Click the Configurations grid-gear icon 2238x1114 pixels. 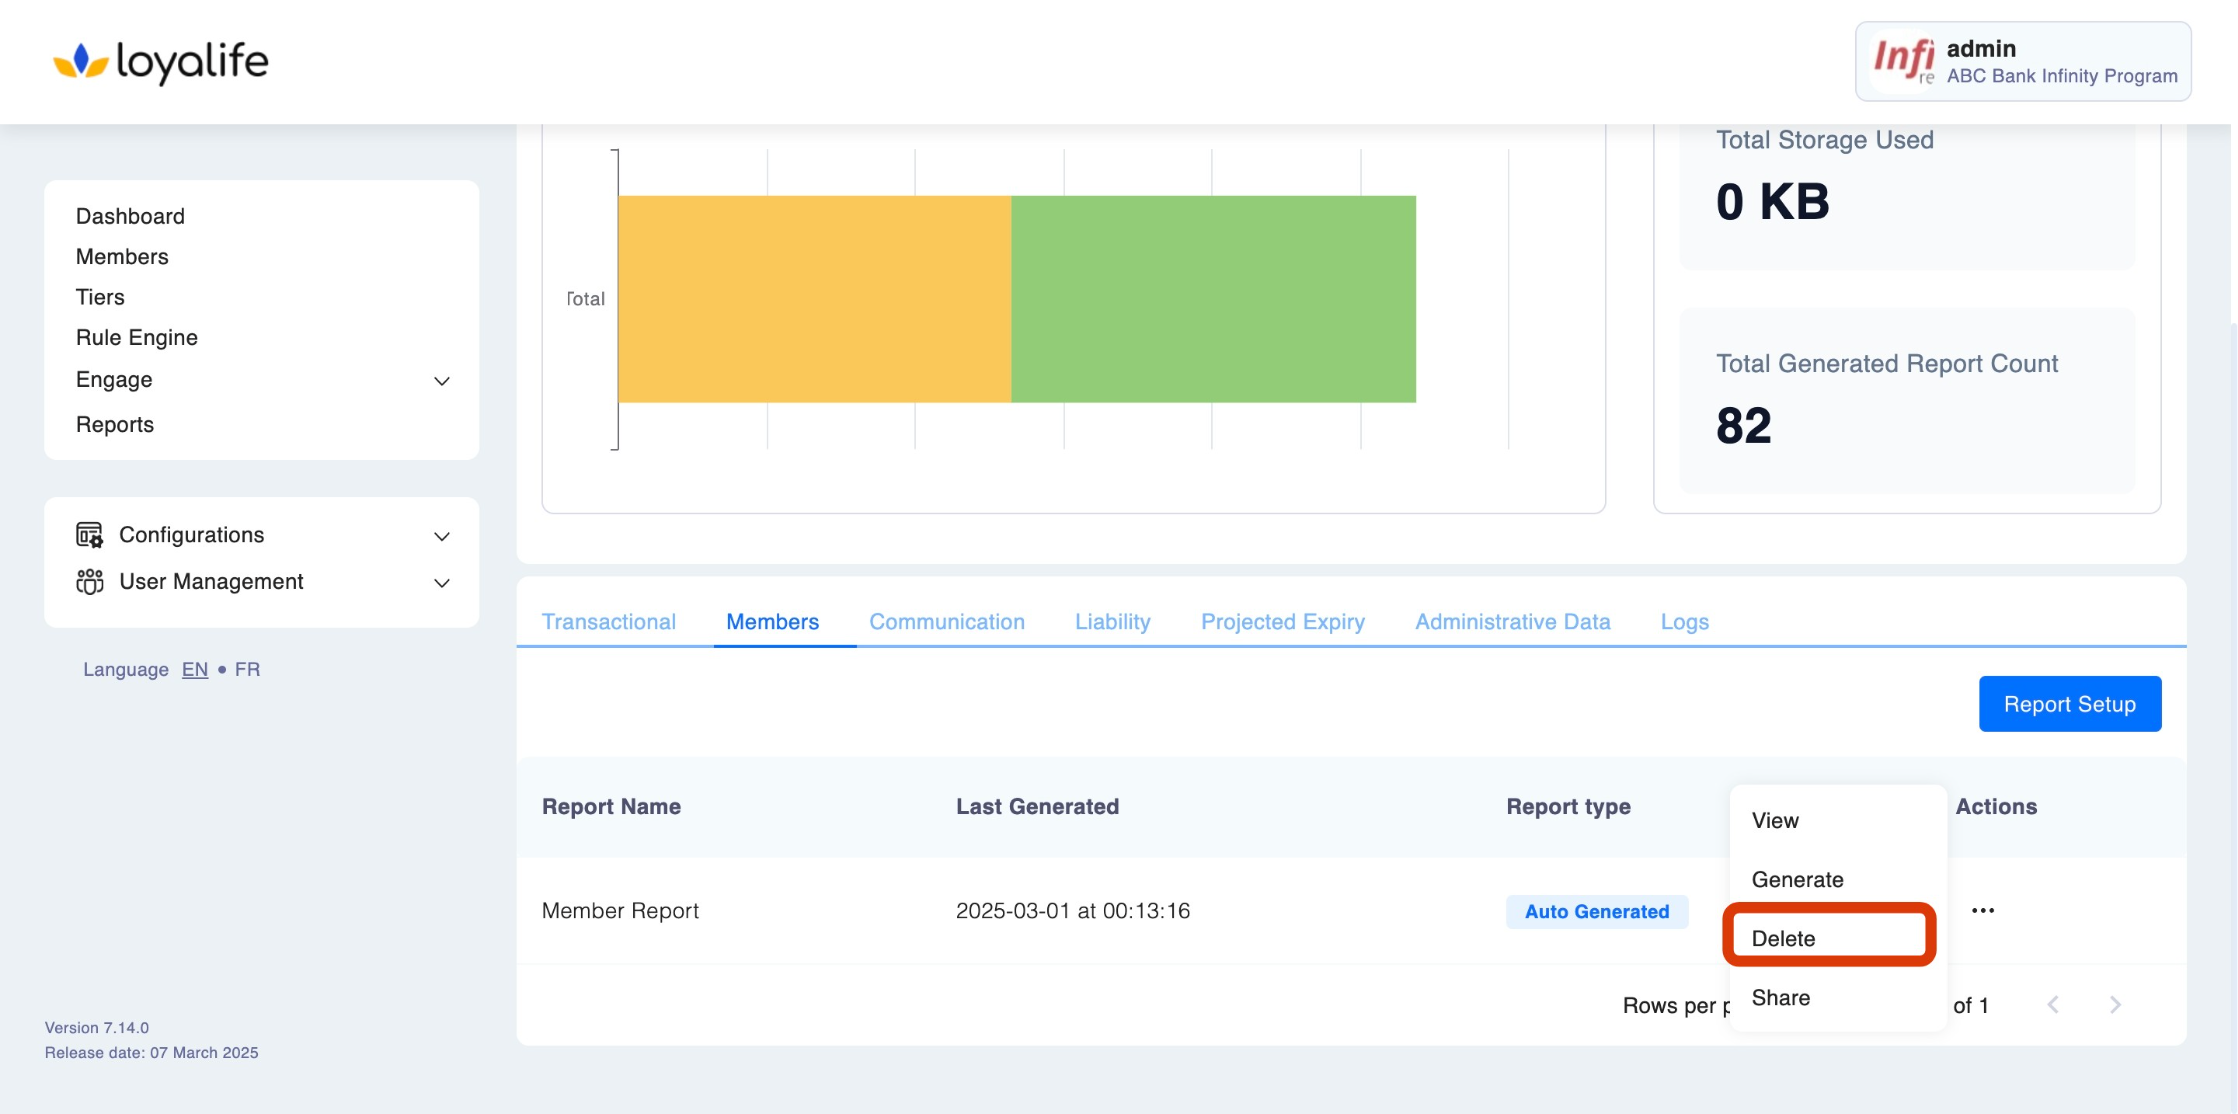(90, 535)
